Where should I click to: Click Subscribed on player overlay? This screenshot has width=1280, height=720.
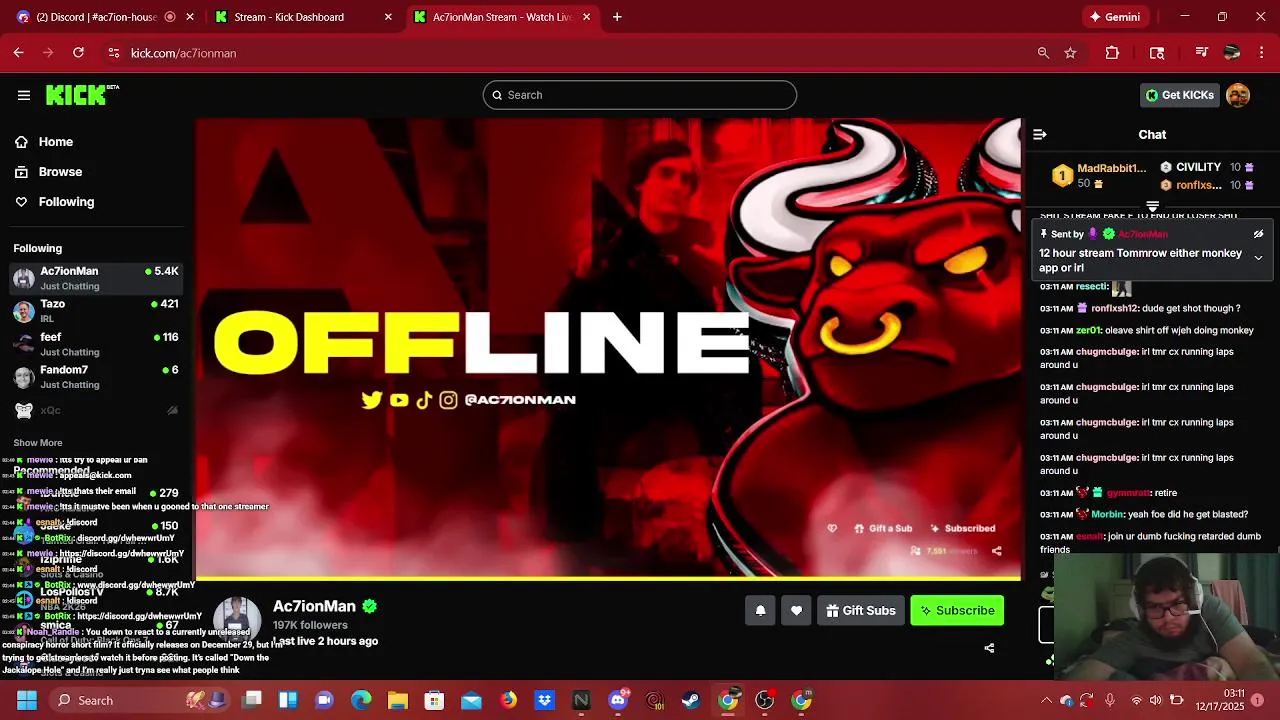point(962,528)
